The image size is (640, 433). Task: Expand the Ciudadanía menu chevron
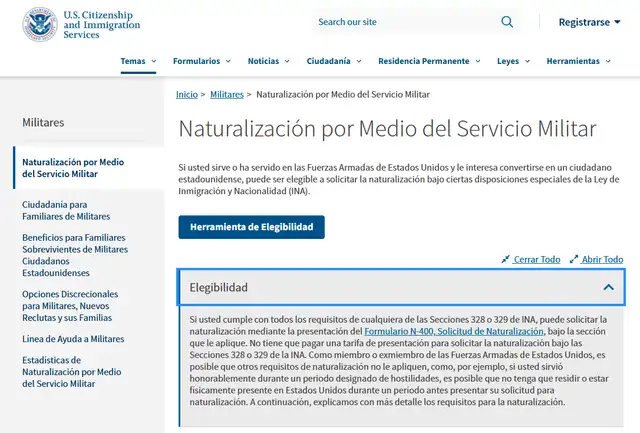pos(359,61)
